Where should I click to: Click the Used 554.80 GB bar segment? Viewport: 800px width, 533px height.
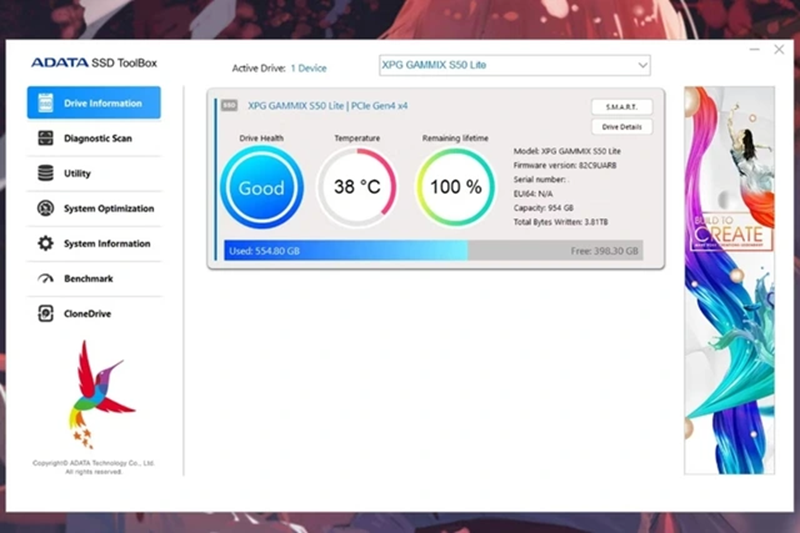(346, 250)
